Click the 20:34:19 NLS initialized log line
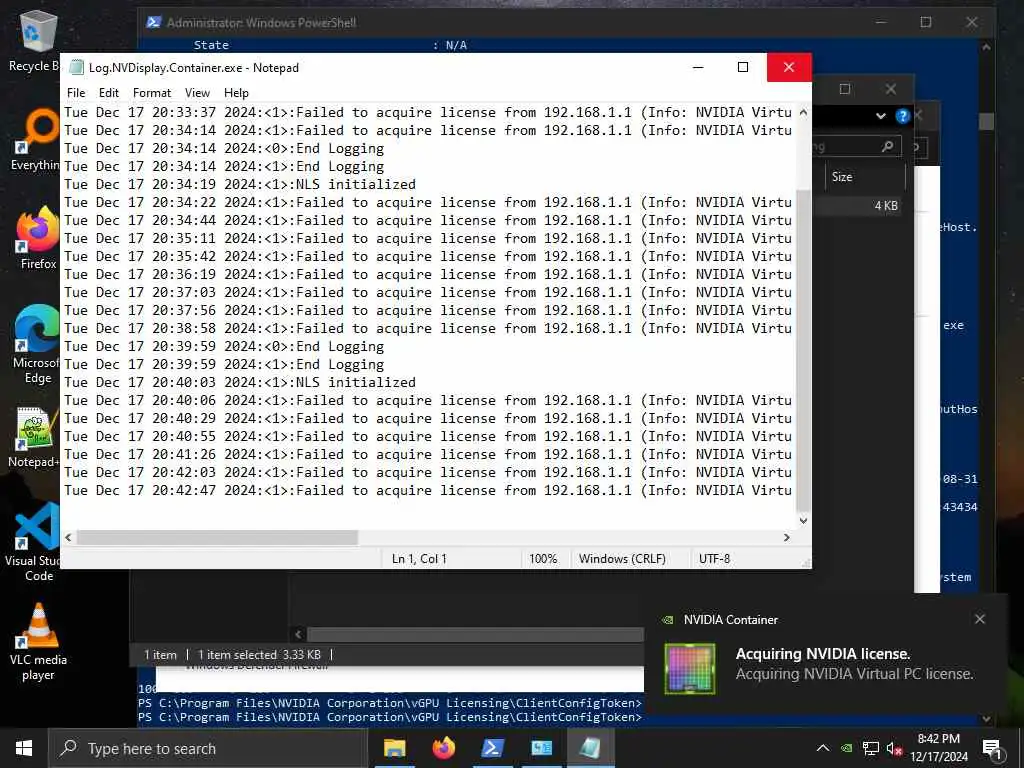This screenshot has width=1024, height=768. pos(240,184)
